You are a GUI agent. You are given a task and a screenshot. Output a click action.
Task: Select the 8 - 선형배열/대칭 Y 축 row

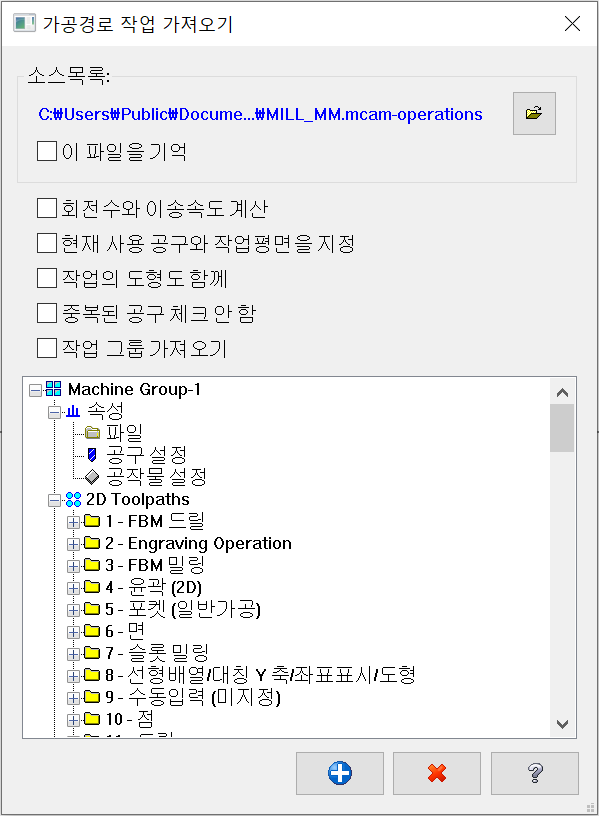(x=260, y=675)
